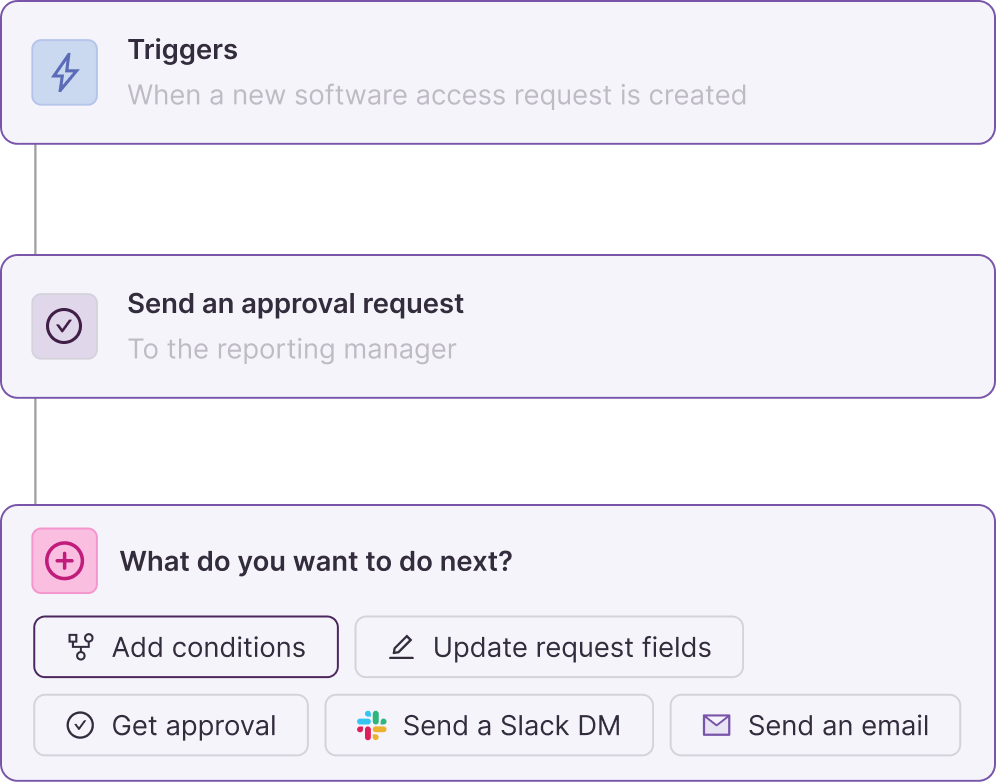Click the branch icon in Add conditions
This screenshot has width=996, height=782.
tap(80, 647)
